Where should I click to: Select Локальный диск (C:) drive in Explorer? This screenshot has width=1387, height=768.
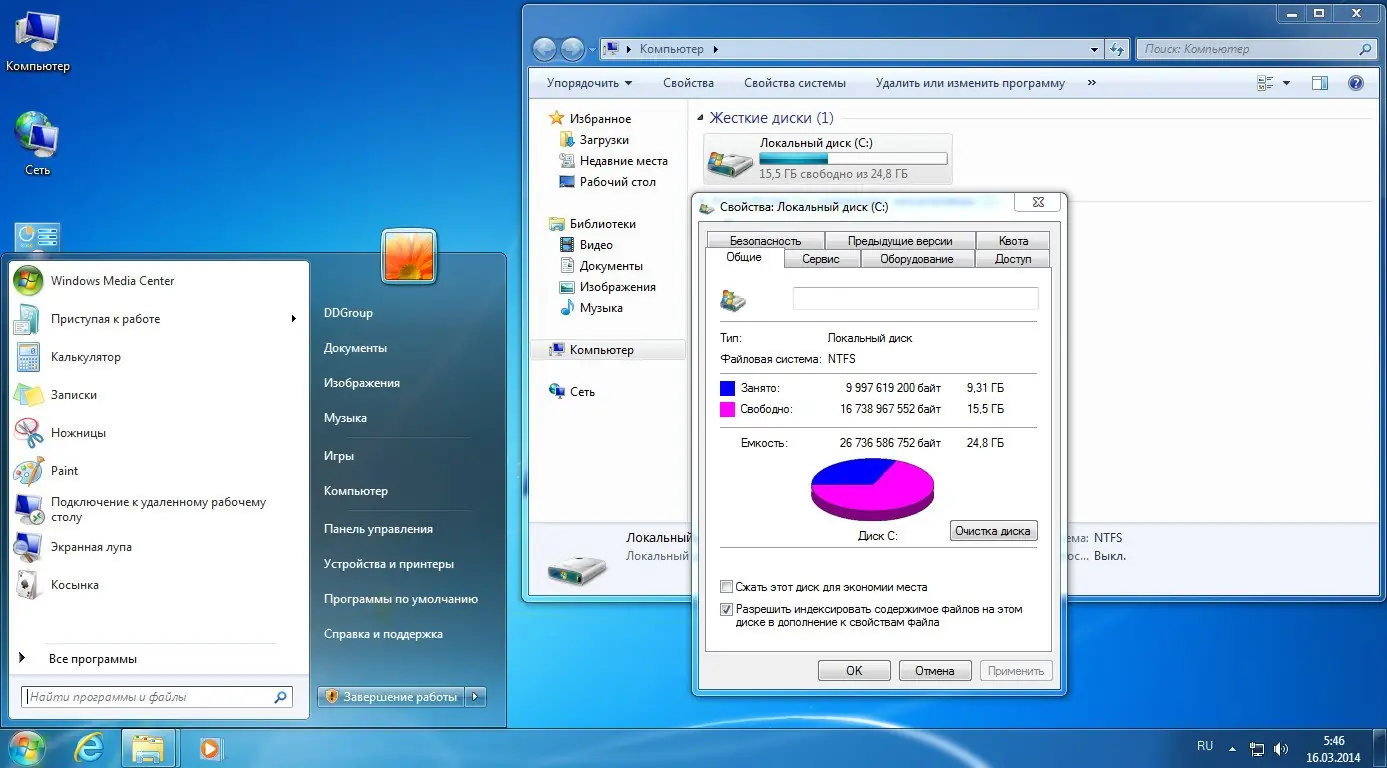click(828, 159)
